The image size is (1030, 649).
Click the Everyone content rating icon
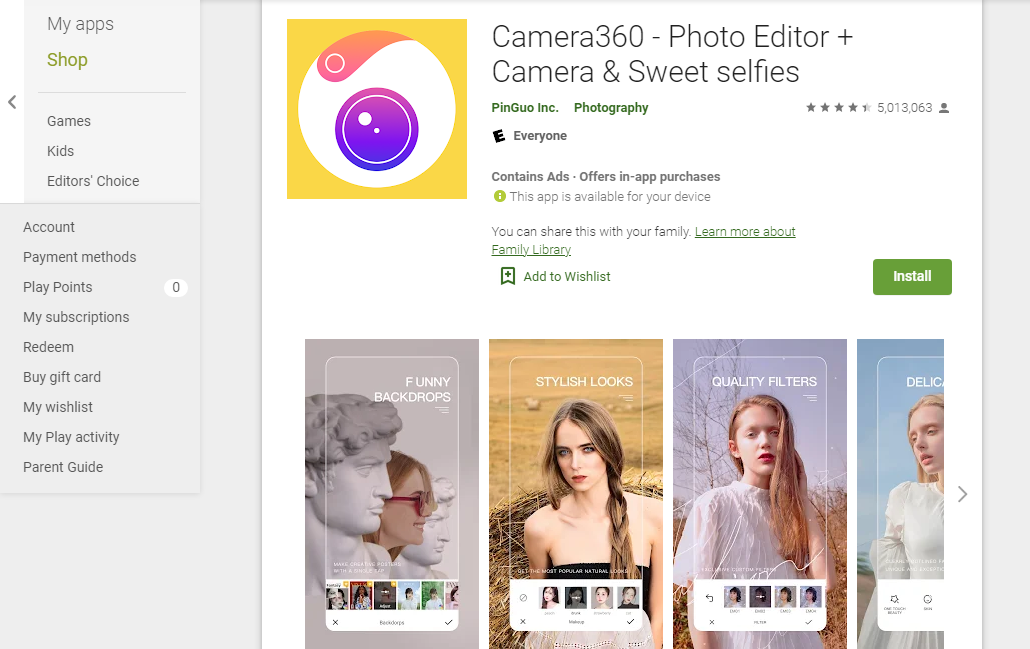pyautogui.click(x=499, y=136)
